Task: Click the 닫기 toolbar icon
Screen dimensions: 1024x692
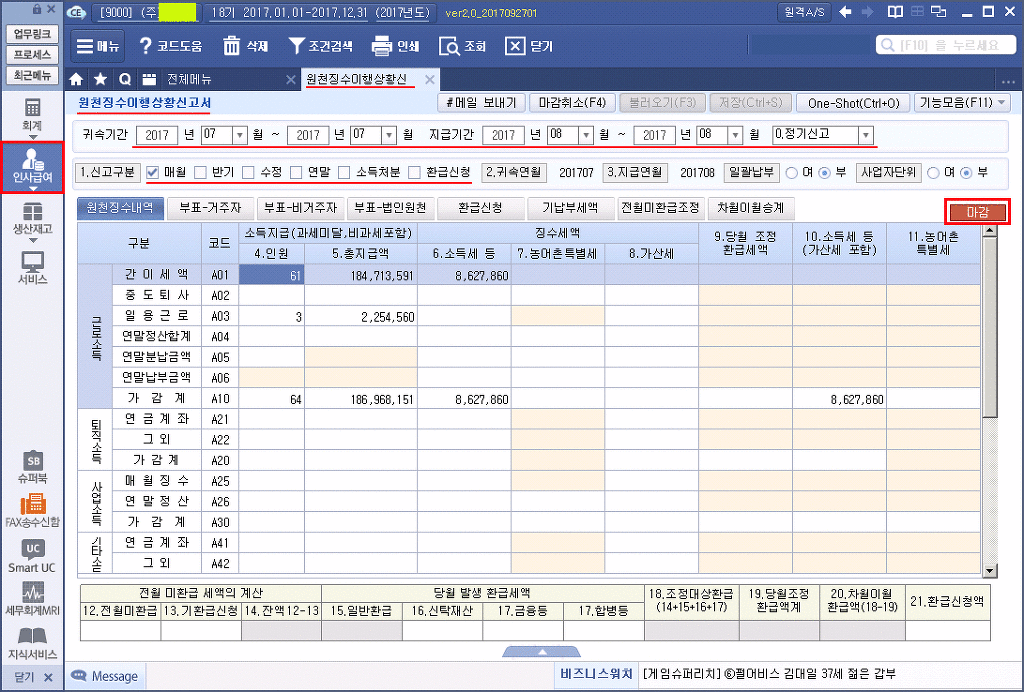Action: (515, 46)
